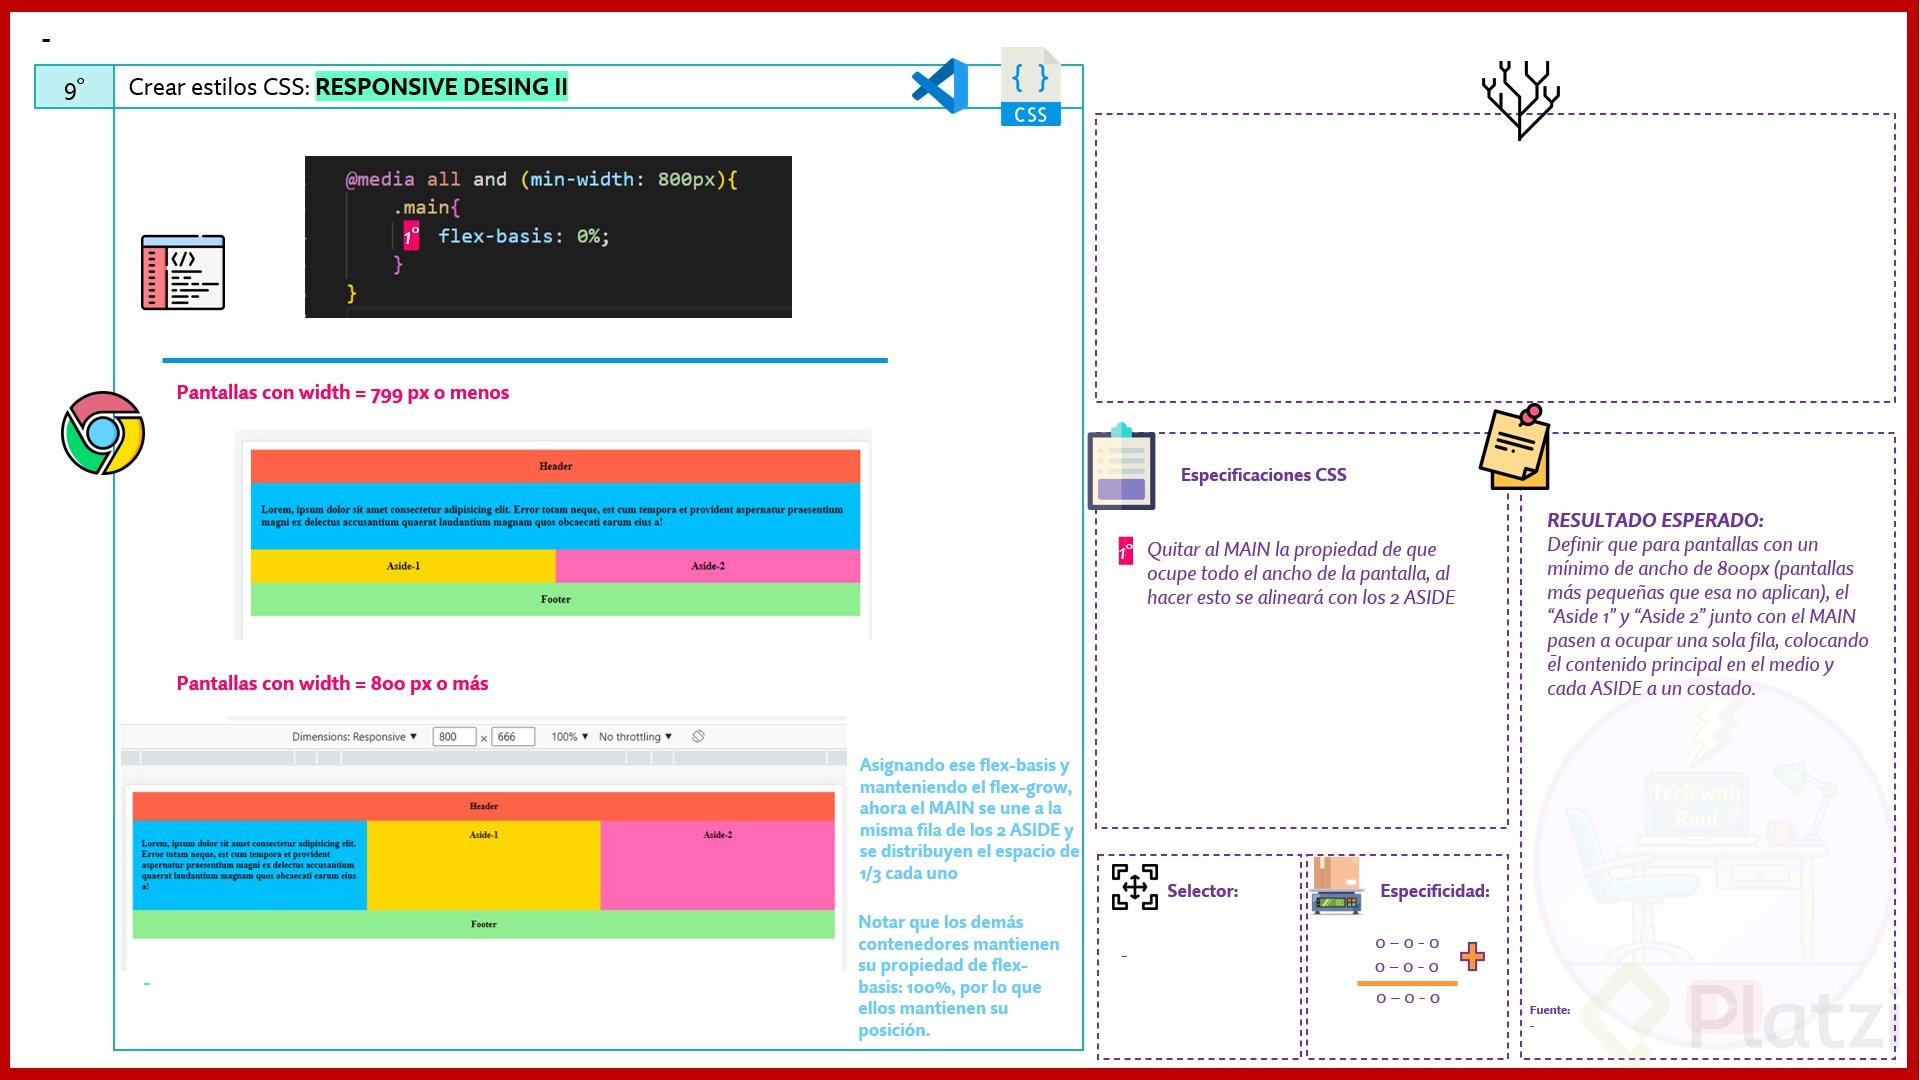Click the orange plus sign icon
The width and height of the screenshot is (1920, 1080).
click(1472, 956)
